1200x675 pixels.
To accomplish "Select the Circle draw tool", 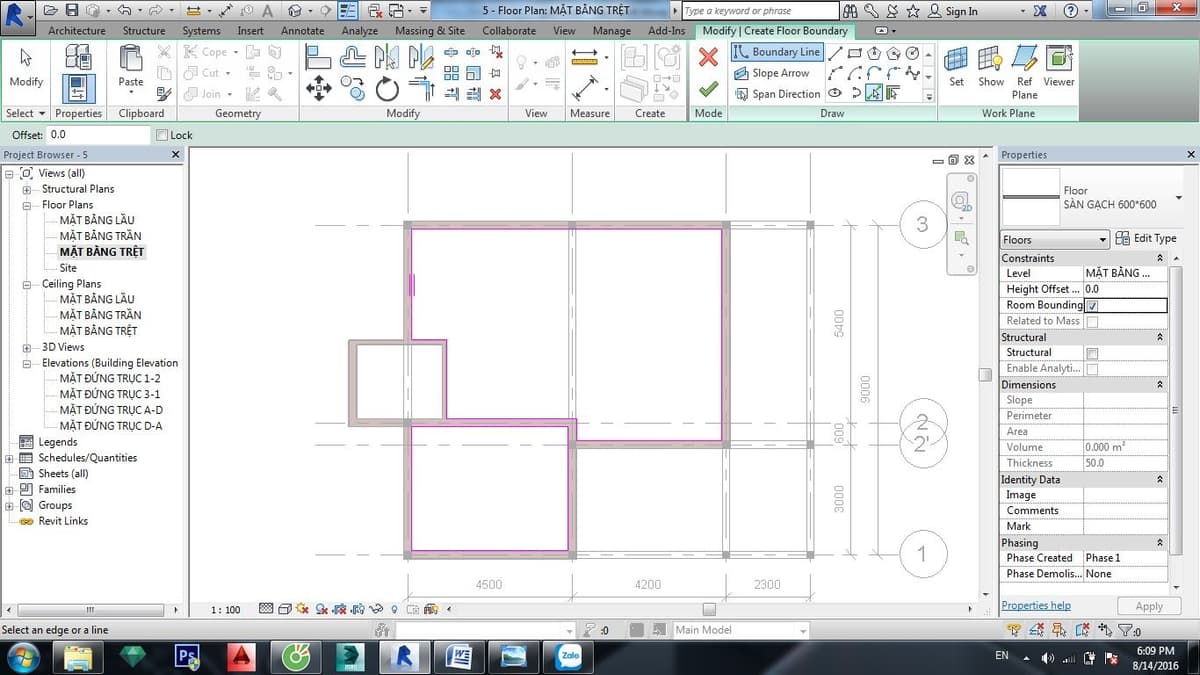I will (911, 53).
